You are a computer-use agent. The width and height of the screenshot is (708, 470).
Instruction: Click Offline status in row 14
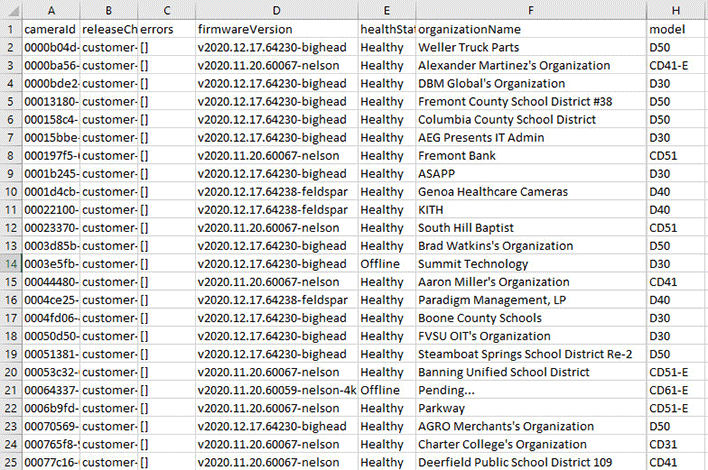tap(387, 264)
